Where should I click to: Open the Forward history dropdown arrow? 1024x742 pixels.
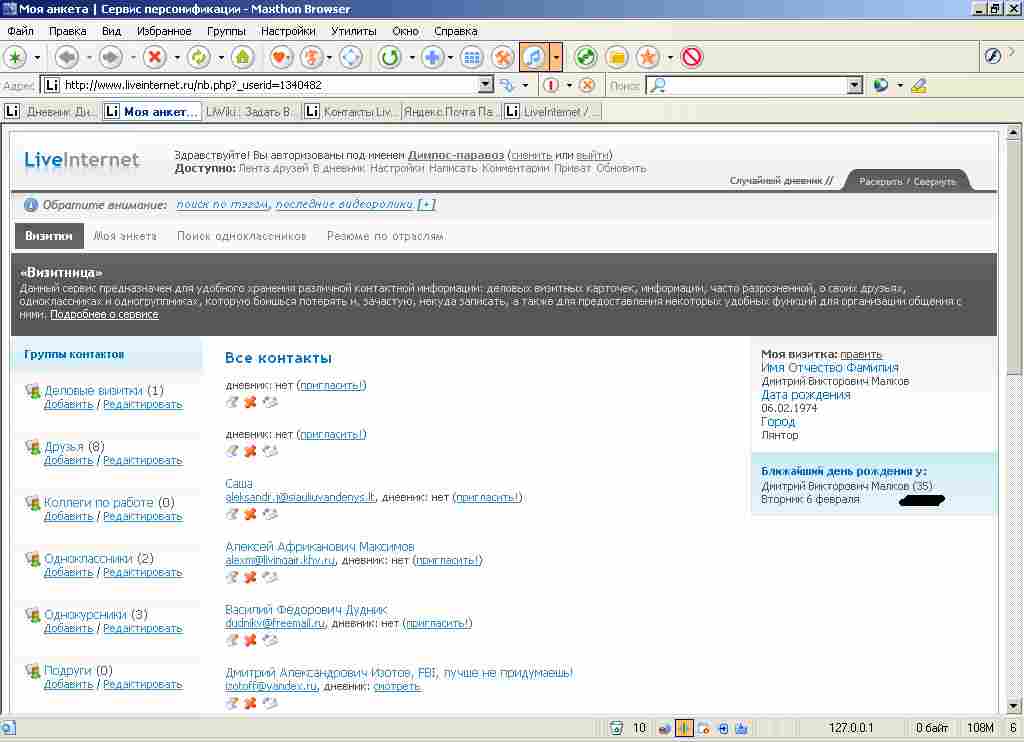(x=133, y=57)
